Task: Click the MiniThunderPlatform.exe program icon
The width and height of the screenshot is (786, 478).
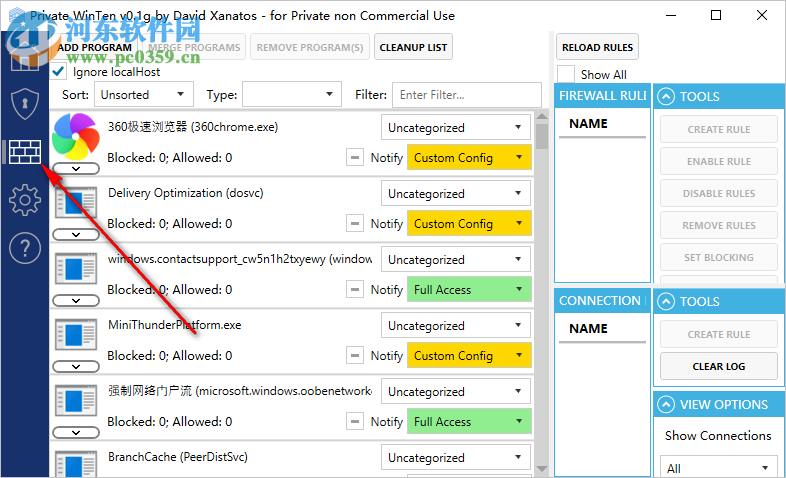Action: pyautogui.click(x=76, y=335)
